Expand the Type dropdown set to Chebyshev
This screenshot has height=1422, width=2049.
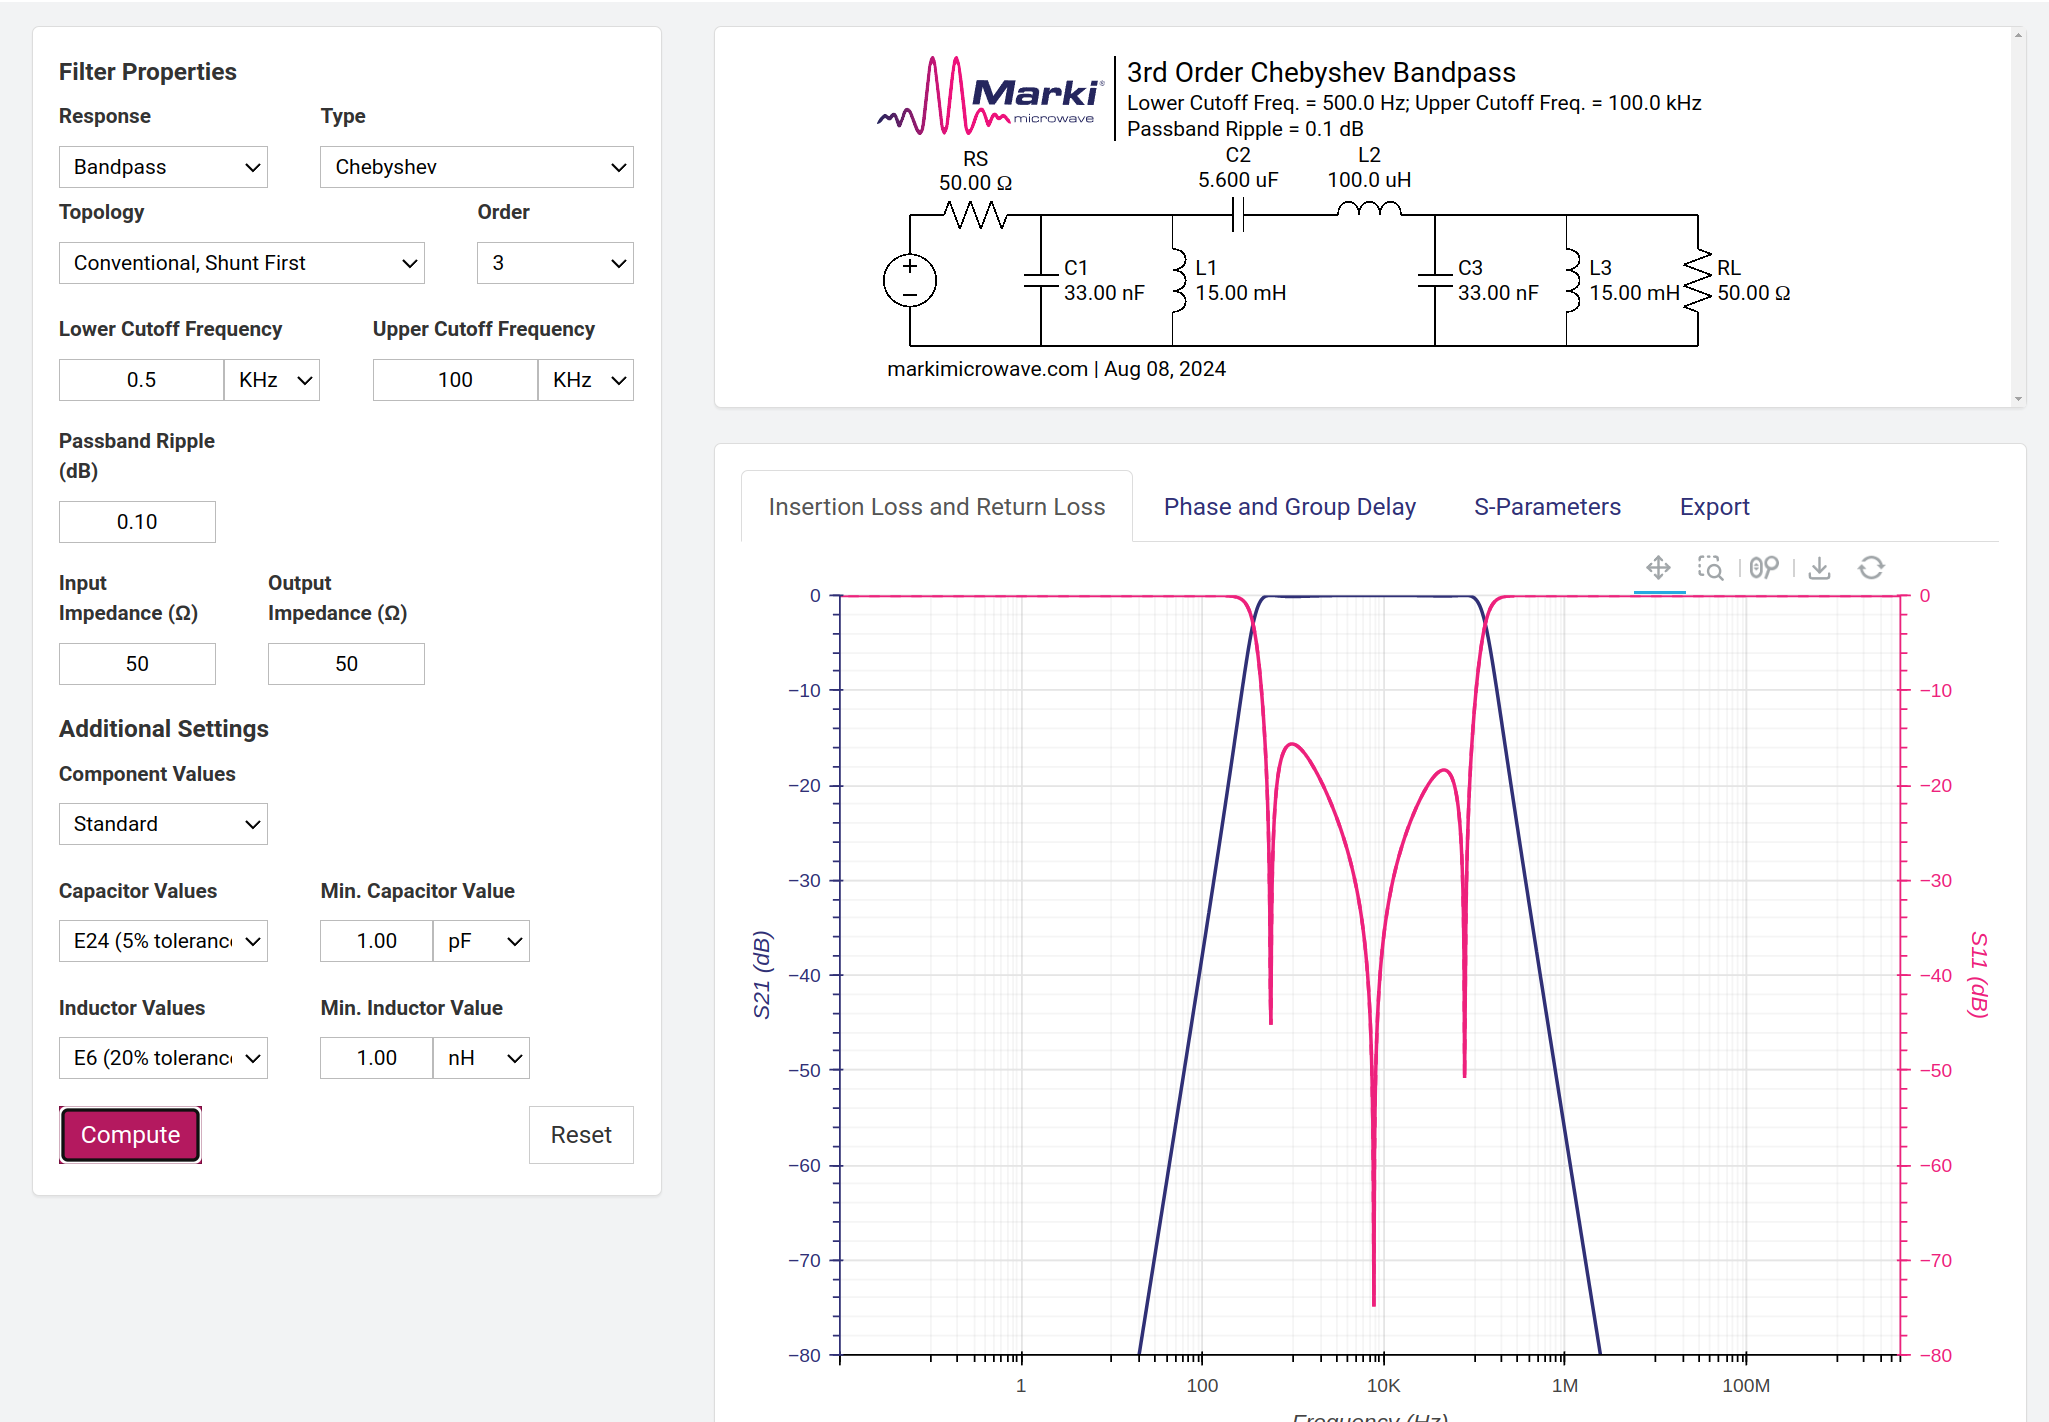pos(476,167)
